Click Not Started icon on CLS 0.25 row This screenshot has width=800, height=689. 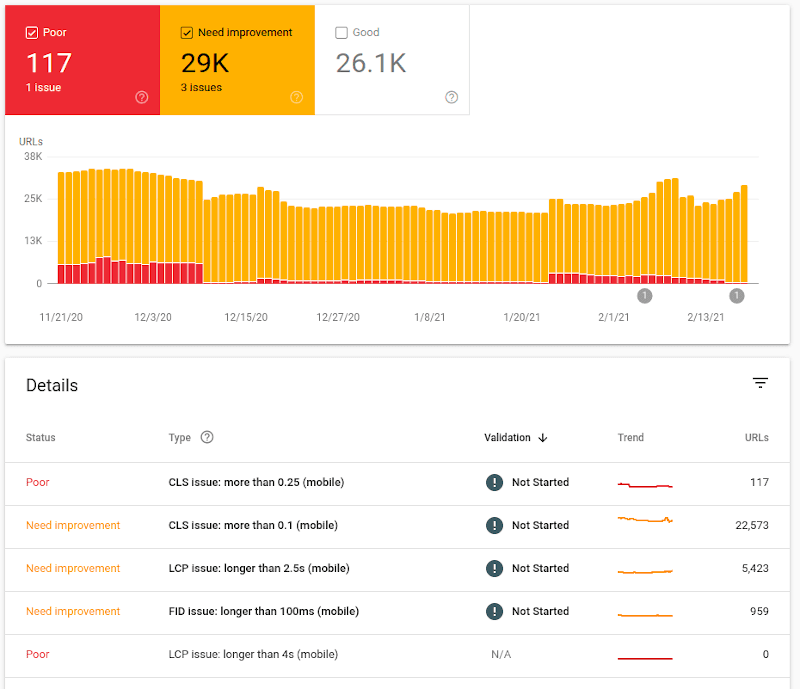tap(494, 482)
